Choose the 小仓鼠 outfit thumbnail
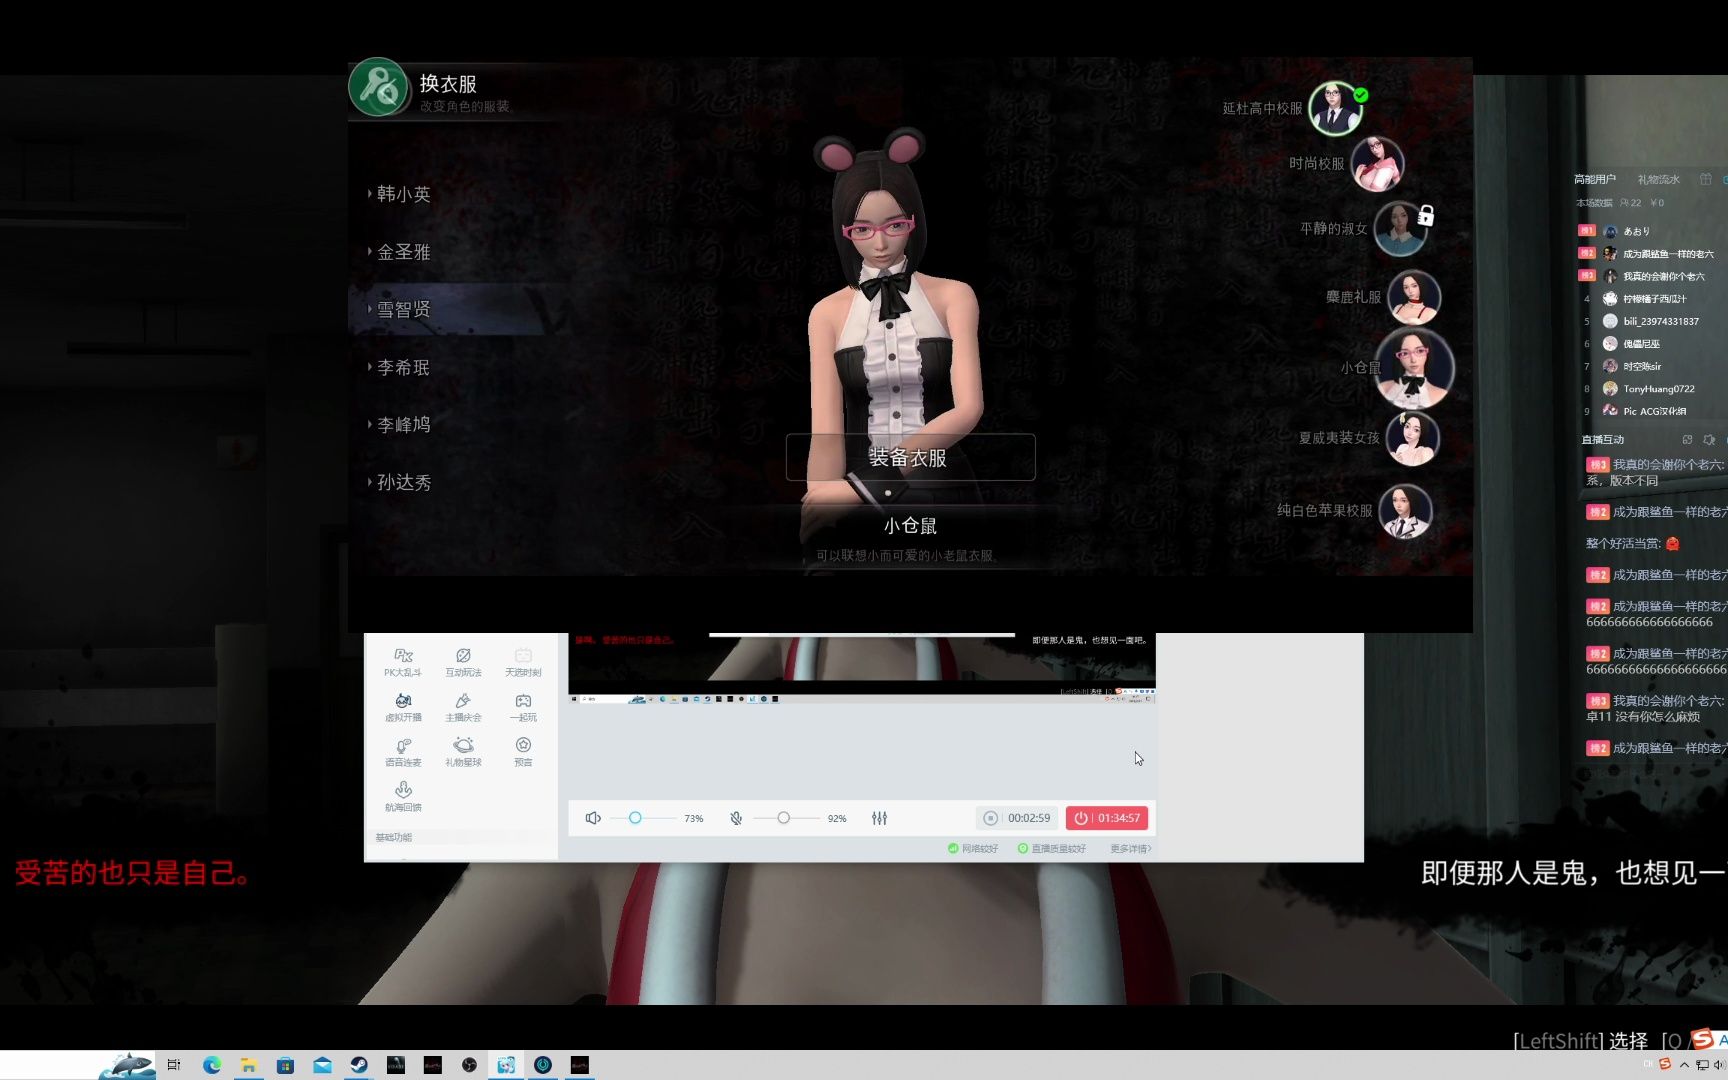 coord(1414,368)
